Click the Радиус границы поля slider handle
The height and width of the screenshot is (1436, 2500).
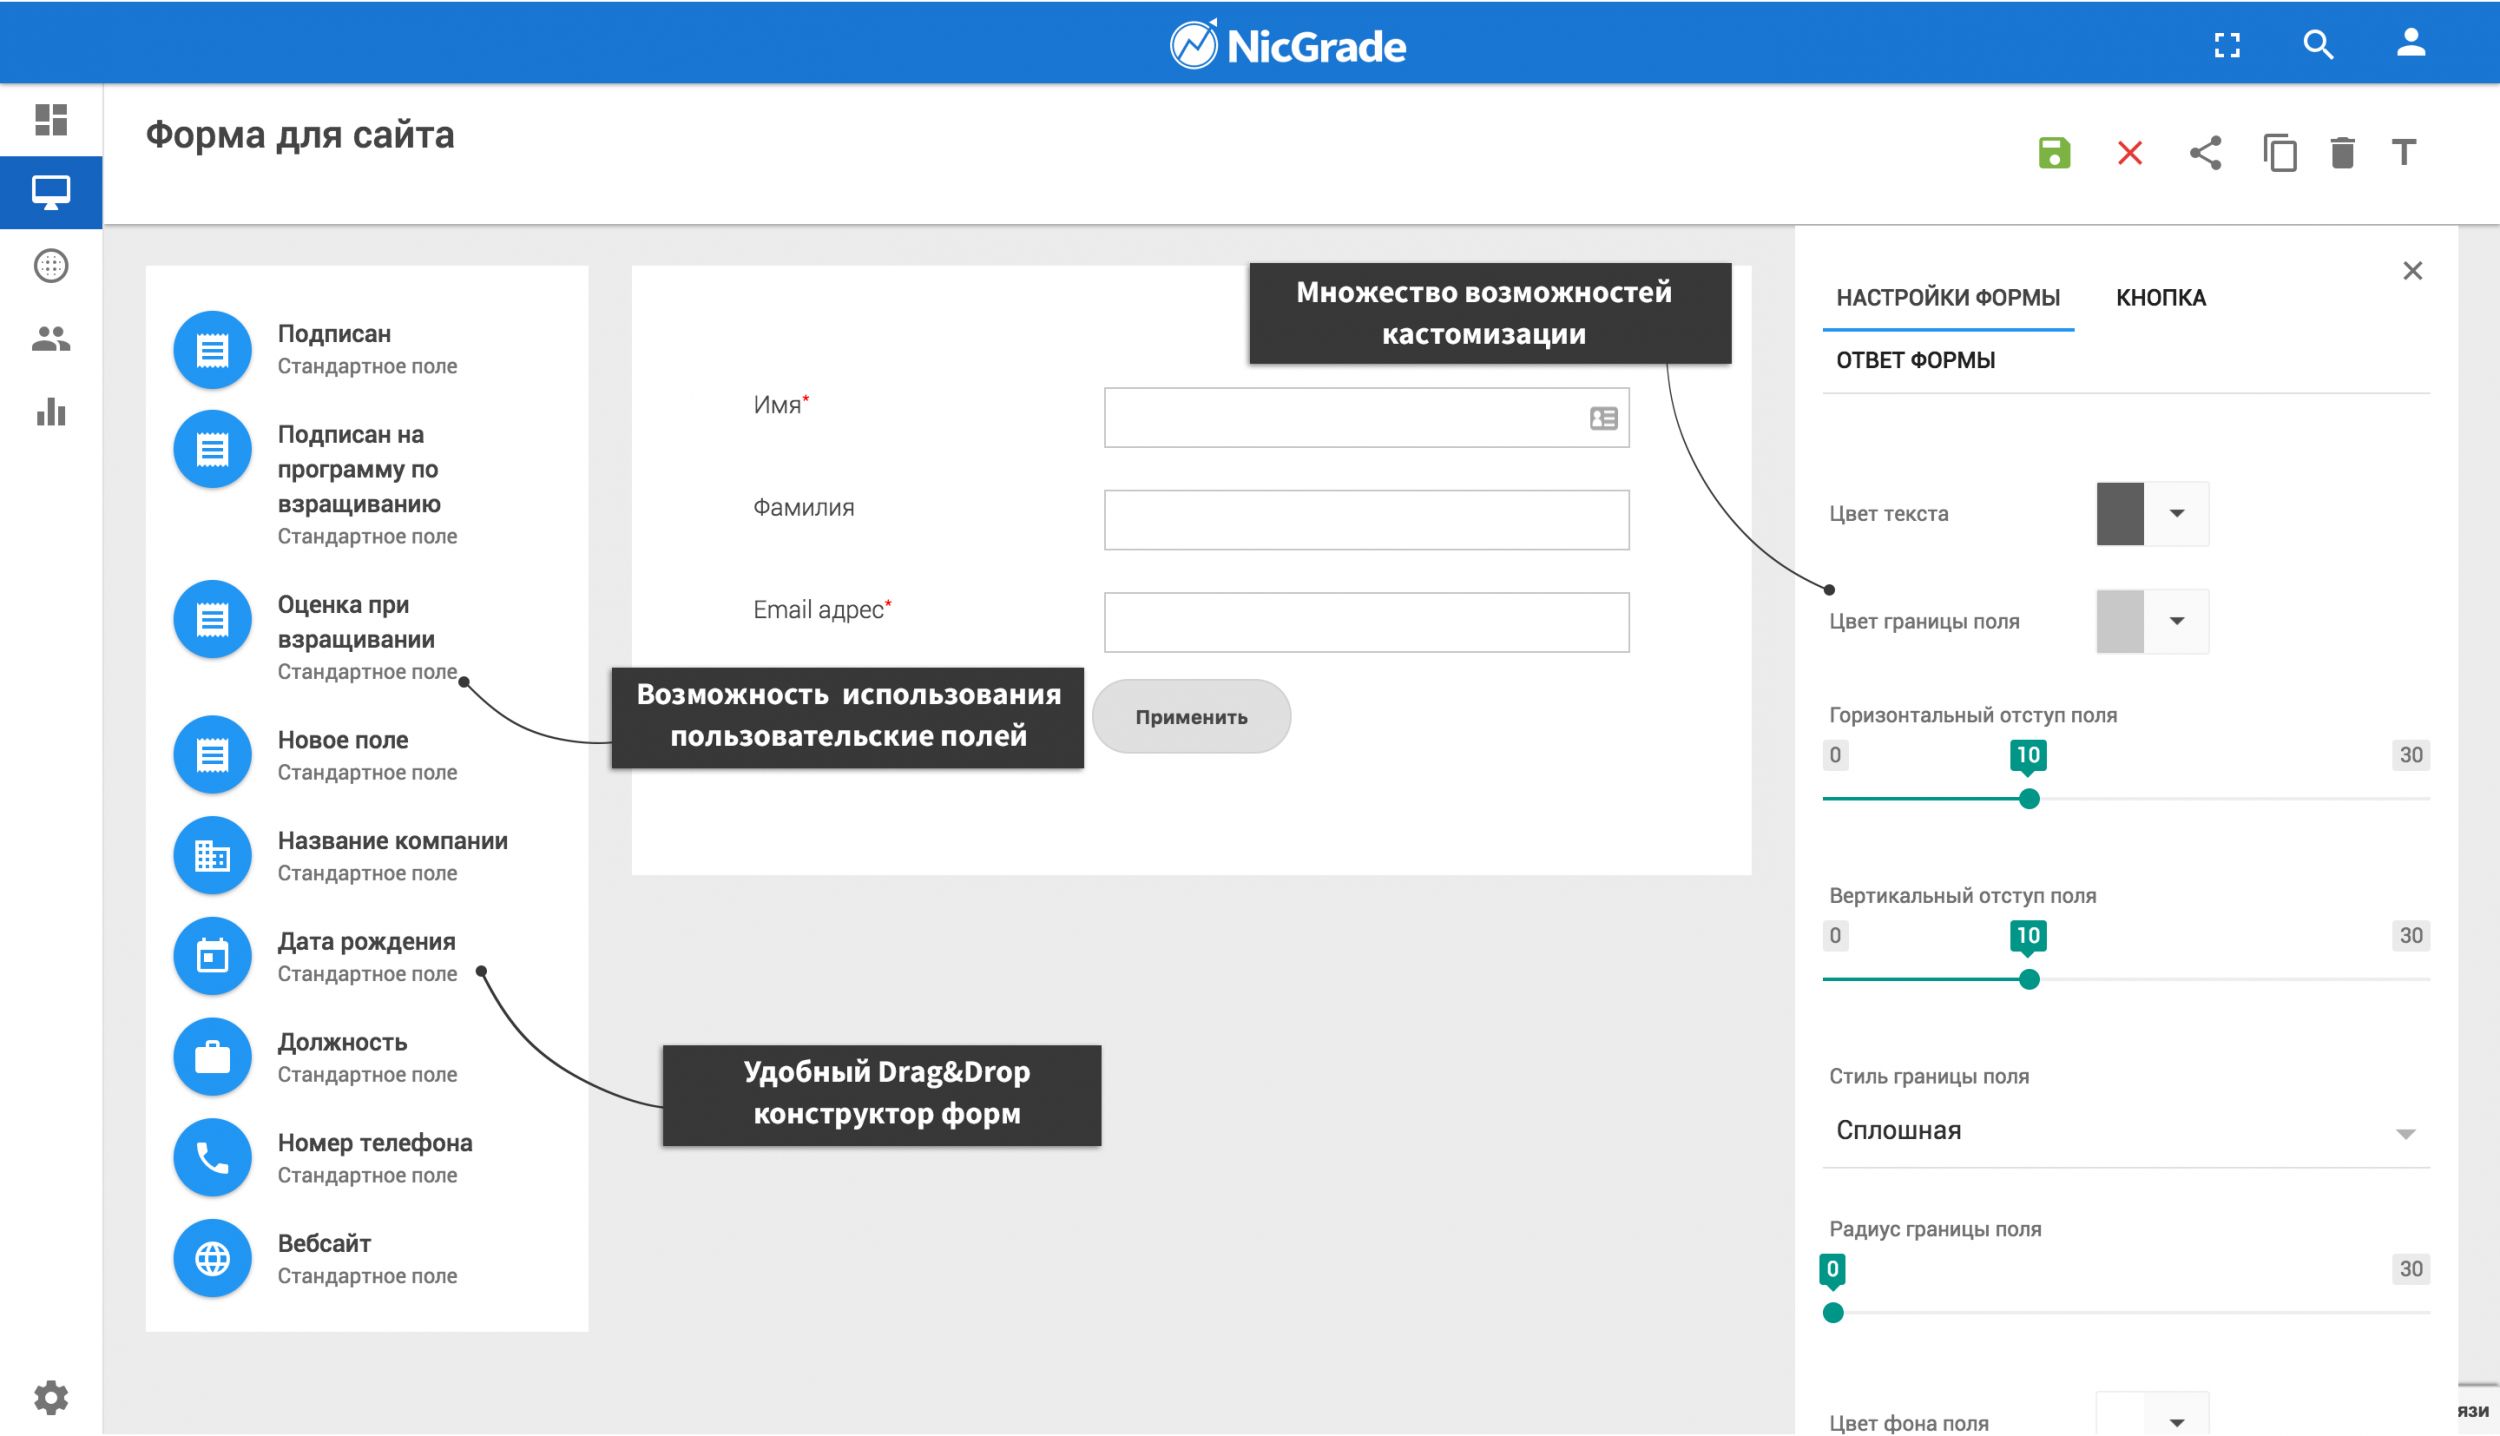[x=1833, y=1313]
